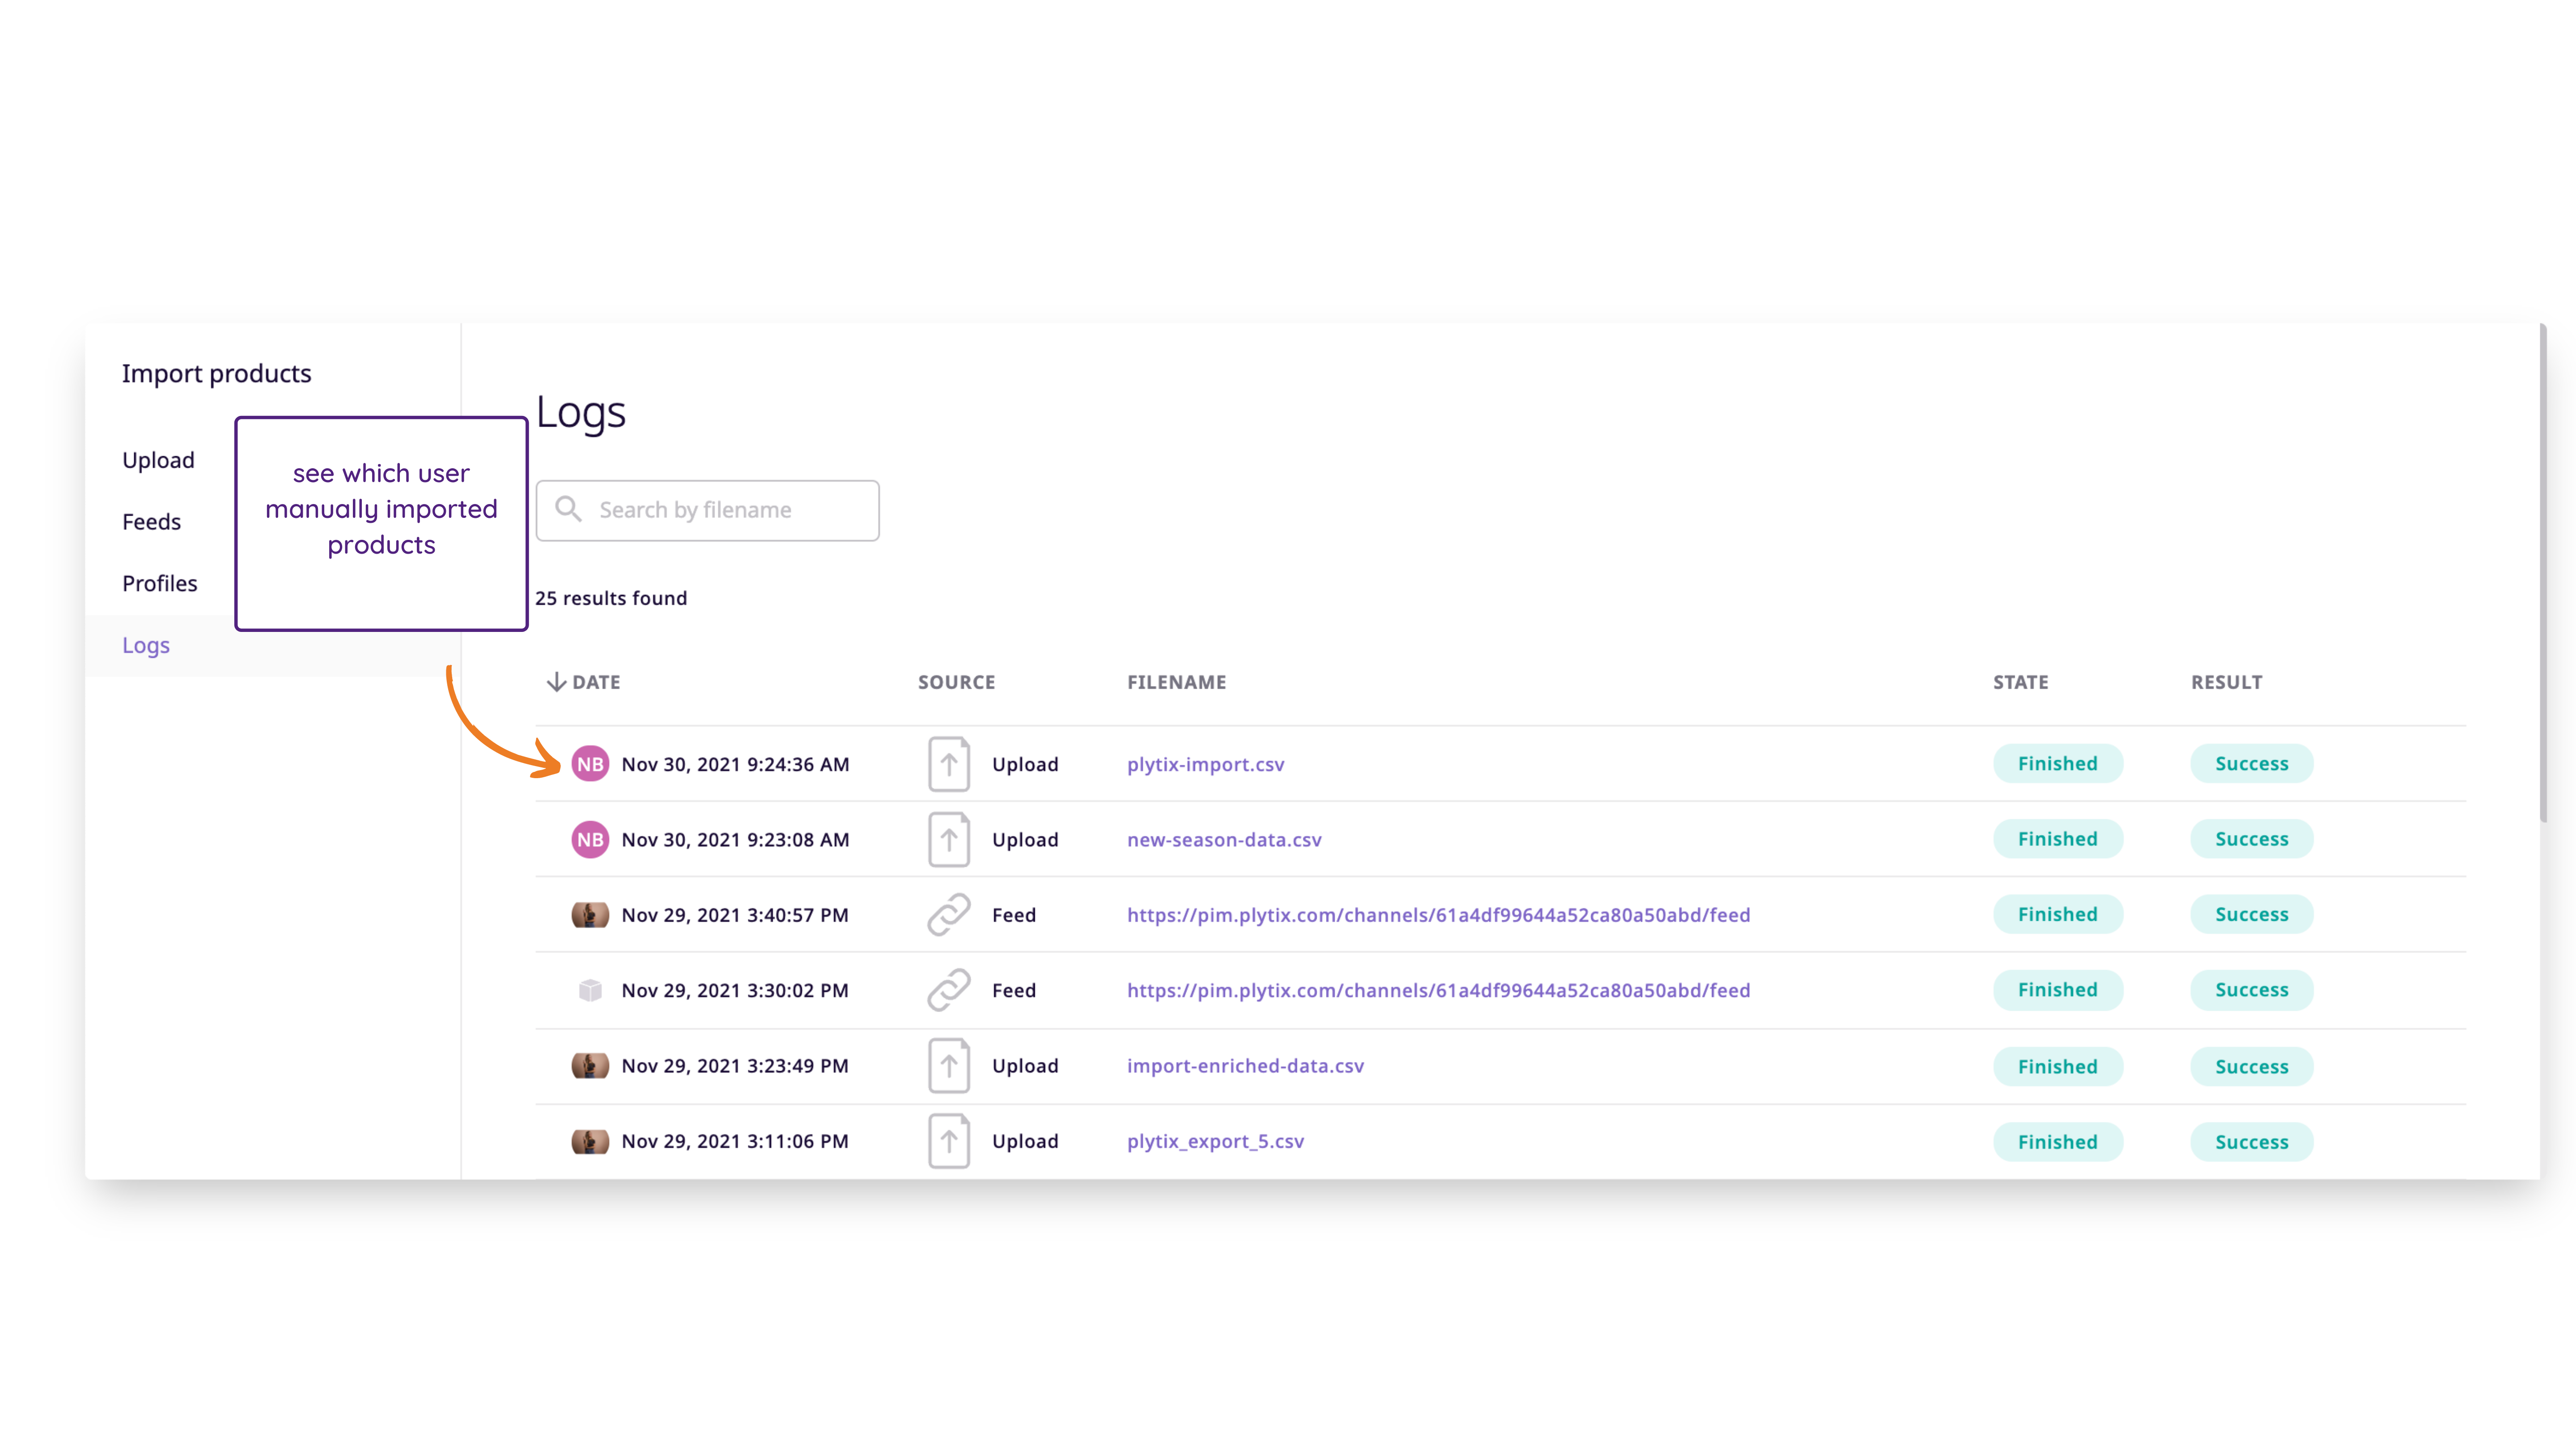Sort logs by DATE column header
This screenshot has height=1449, width=2576.
pyautogui.click(x=596, y=682)
